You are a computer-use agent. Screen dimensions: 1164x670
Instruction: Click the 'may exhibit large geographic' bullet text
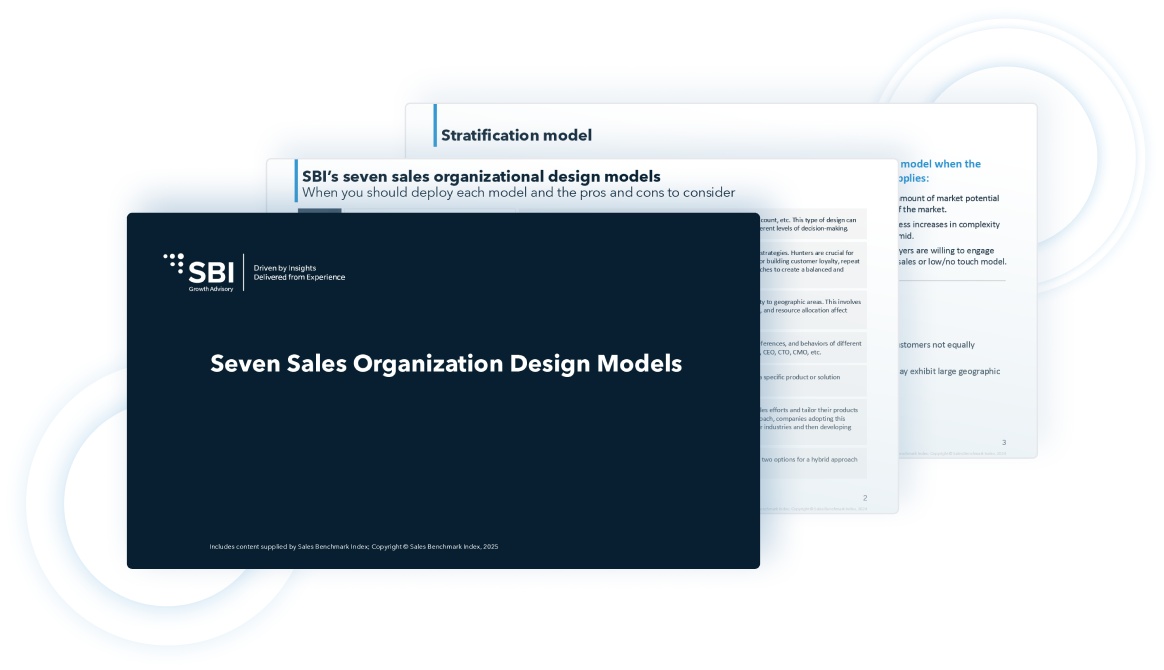[x=948, y=371]
